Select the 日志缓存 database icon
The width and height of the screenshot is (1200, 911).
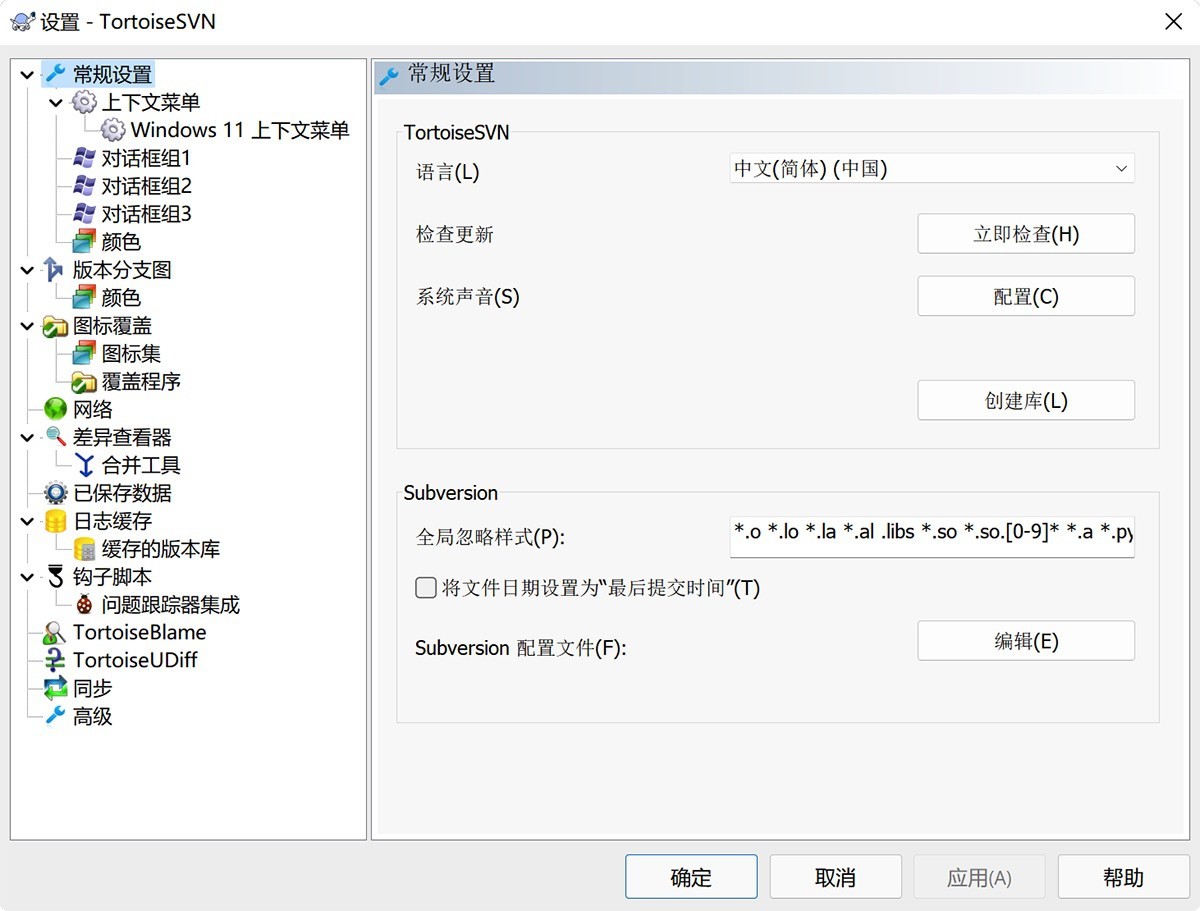[56, 521]
